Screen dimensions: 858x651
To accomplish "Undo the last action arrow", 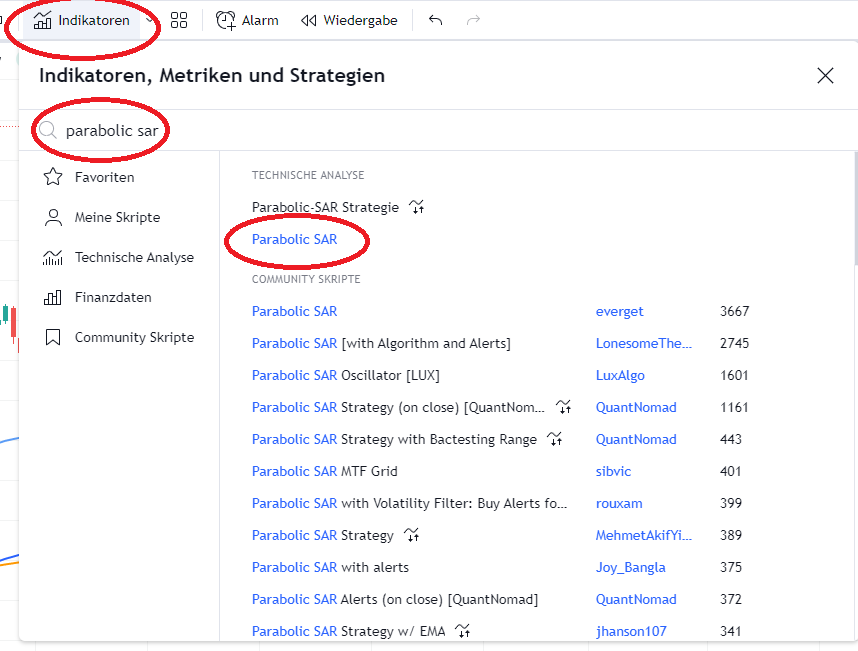I will coord(435,20).
